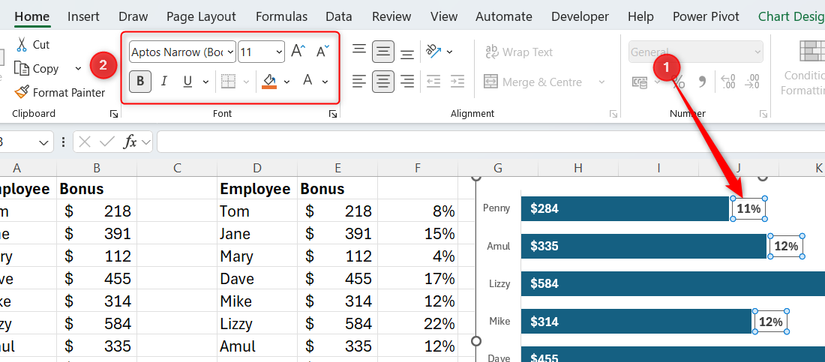Cancel formula entry with the X icon
825x362 pixels.
coord(85,142)
